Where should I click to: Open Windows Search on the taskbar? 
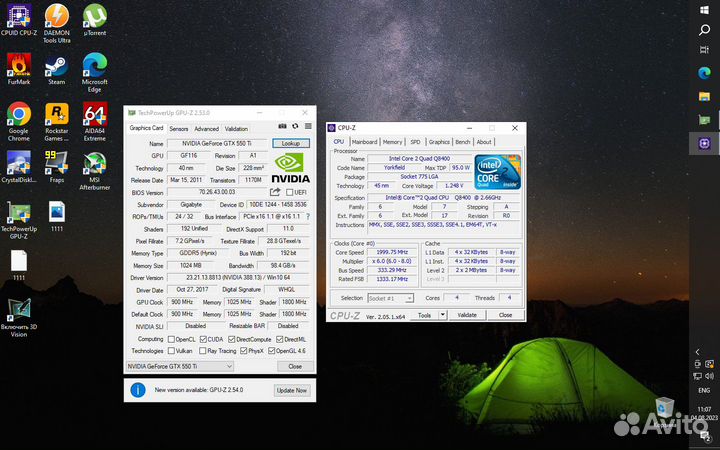tap(704, 30)
